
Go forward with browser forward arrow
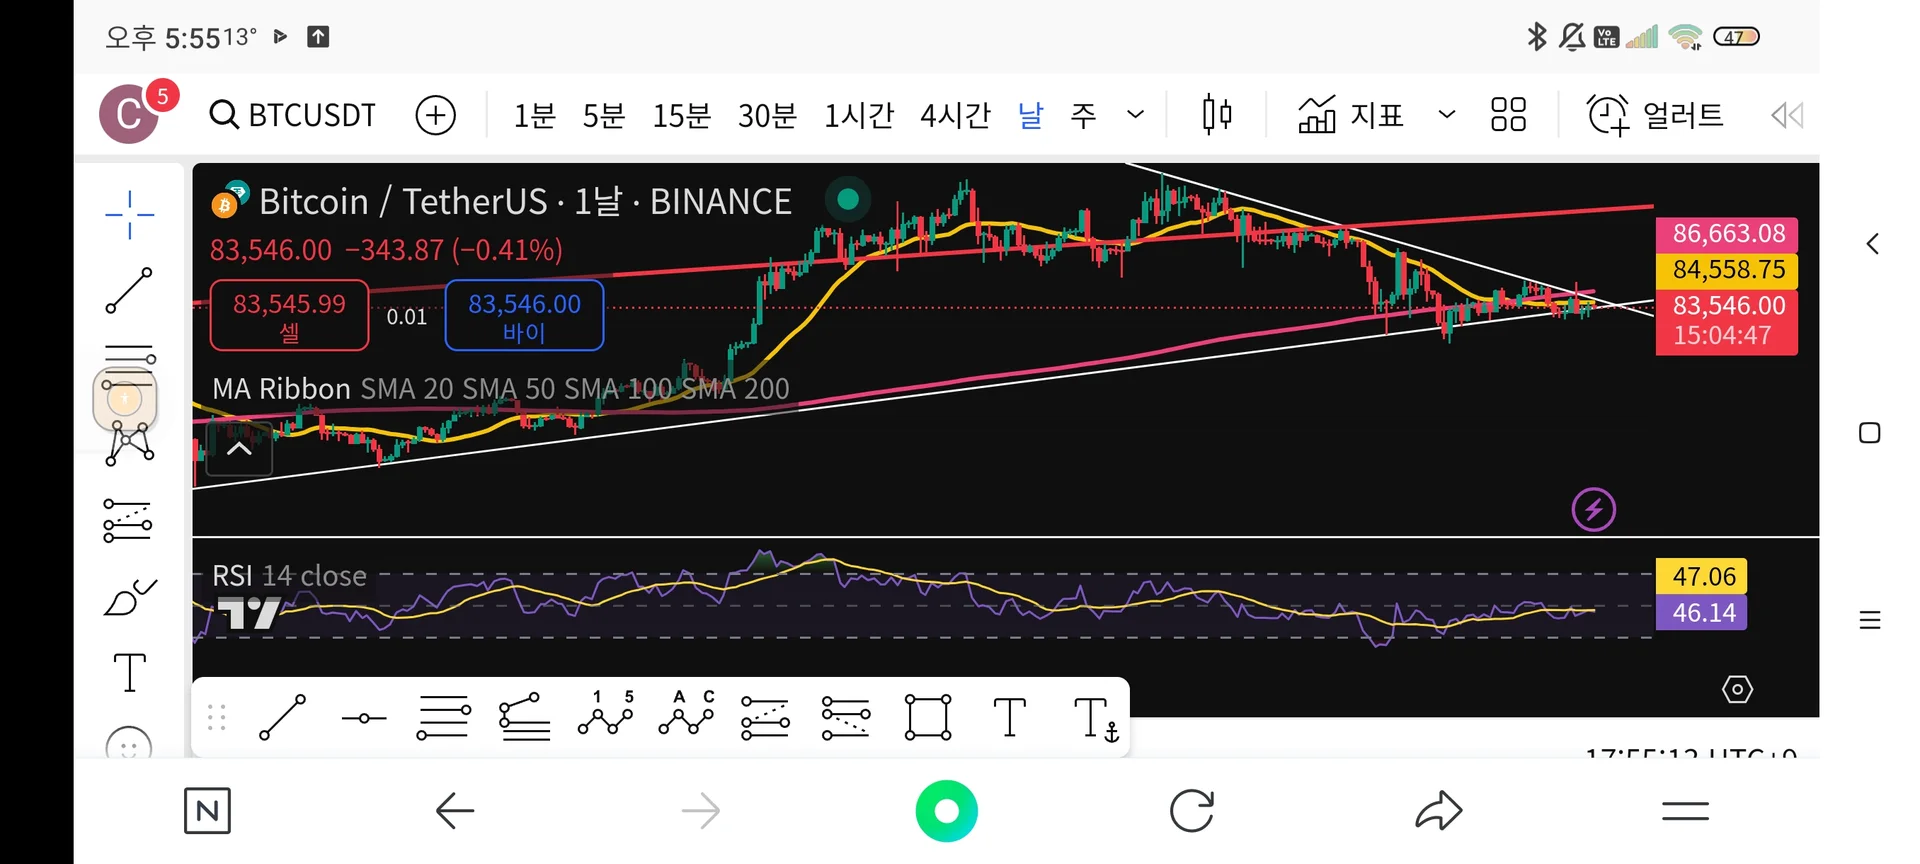(x=701, y=811)
